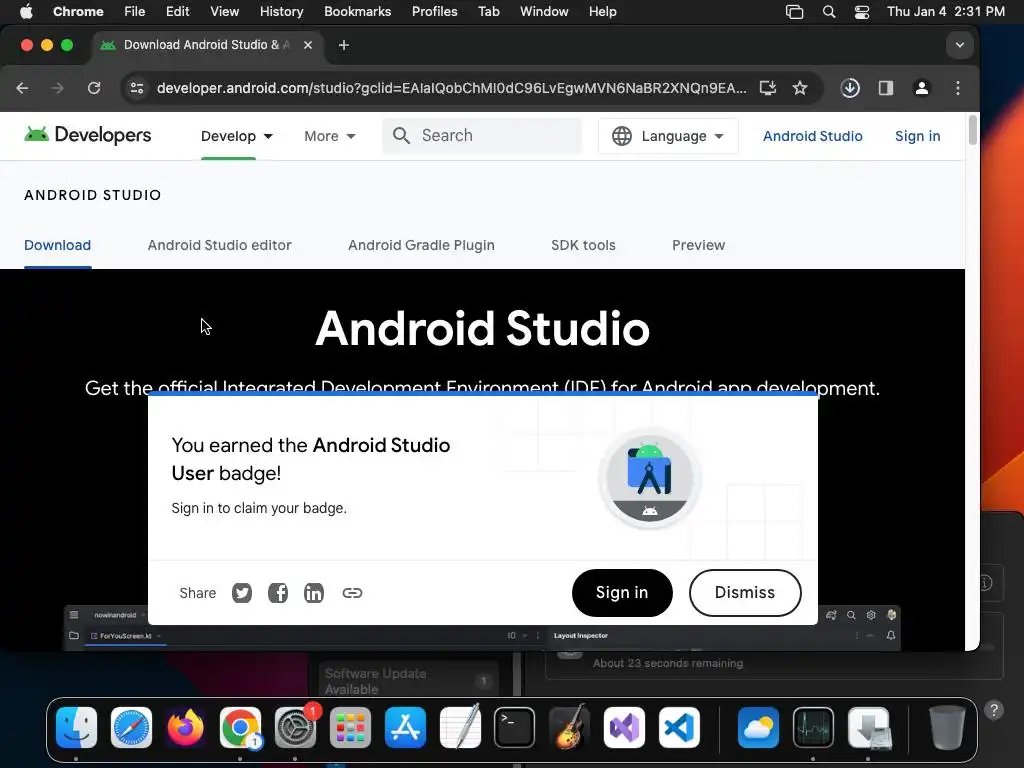The width and height of the screenshot is (1024, 768).
Task: Click the black Sign in button
Action: click(622, 592)
